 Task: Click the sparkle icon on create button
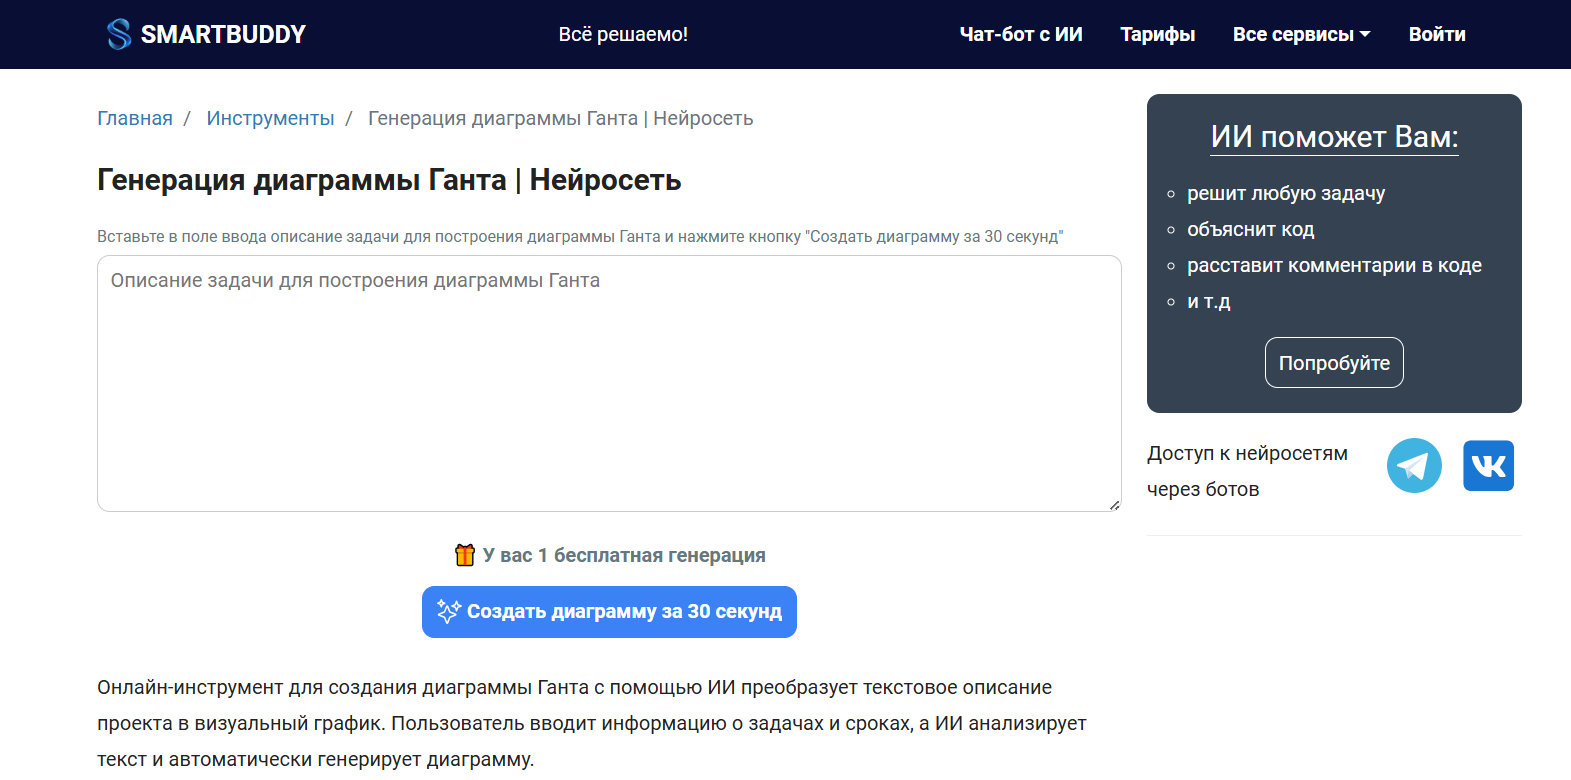point(448,612)
